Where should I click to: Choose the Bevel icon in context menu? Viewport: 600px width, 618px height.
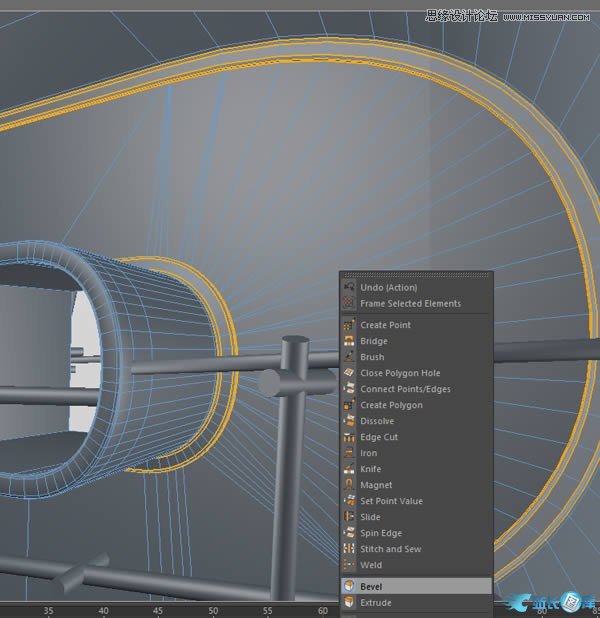coord(349,586)
